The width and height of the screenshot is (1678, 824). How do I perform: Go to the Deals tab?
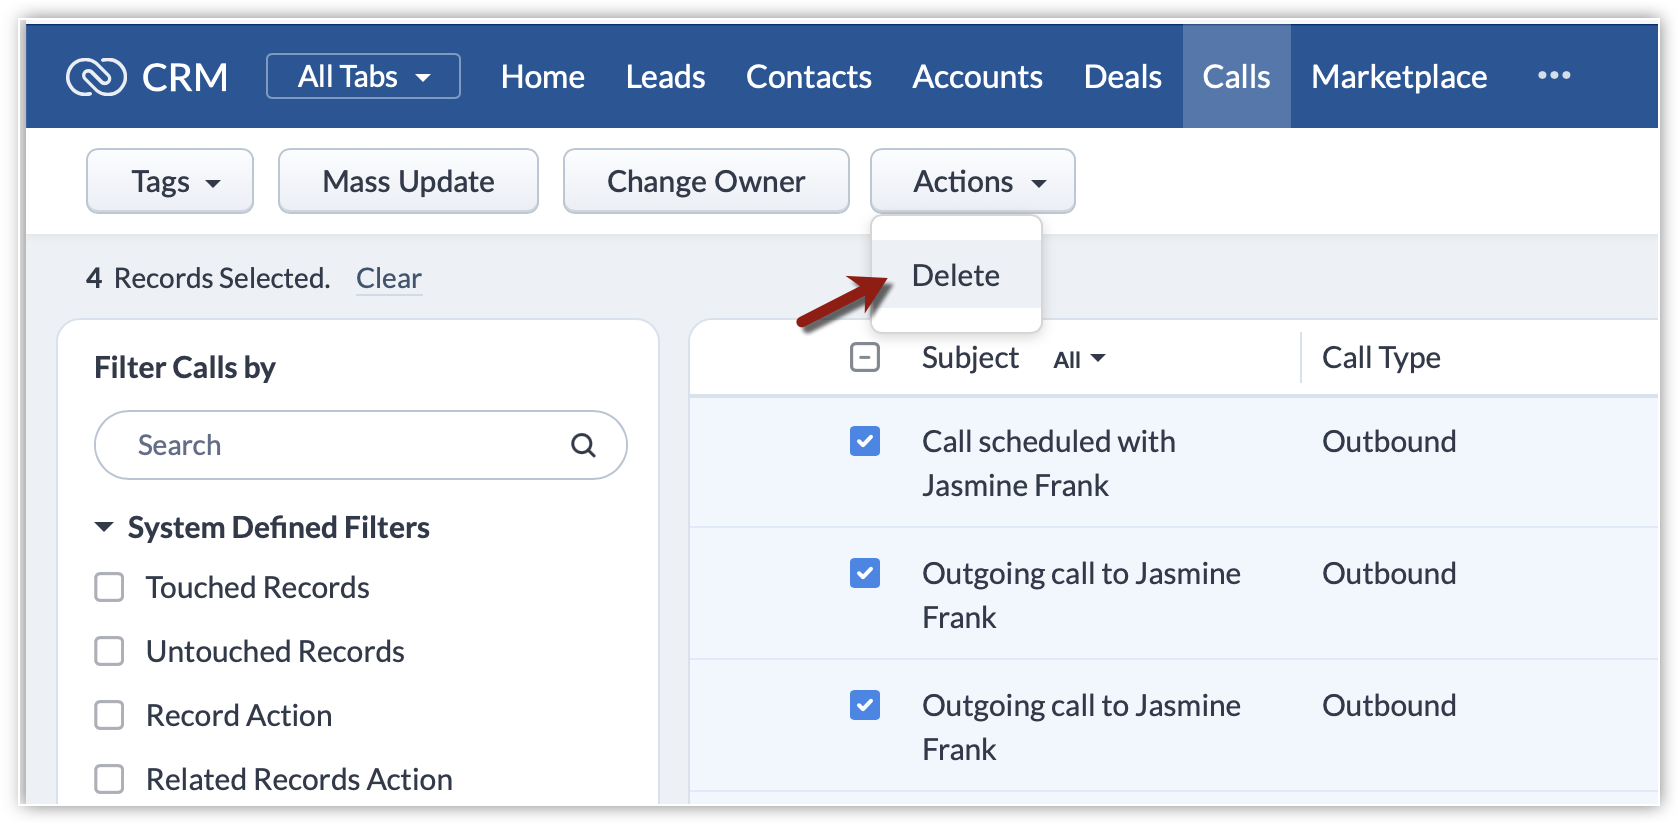coord(1122,77)
